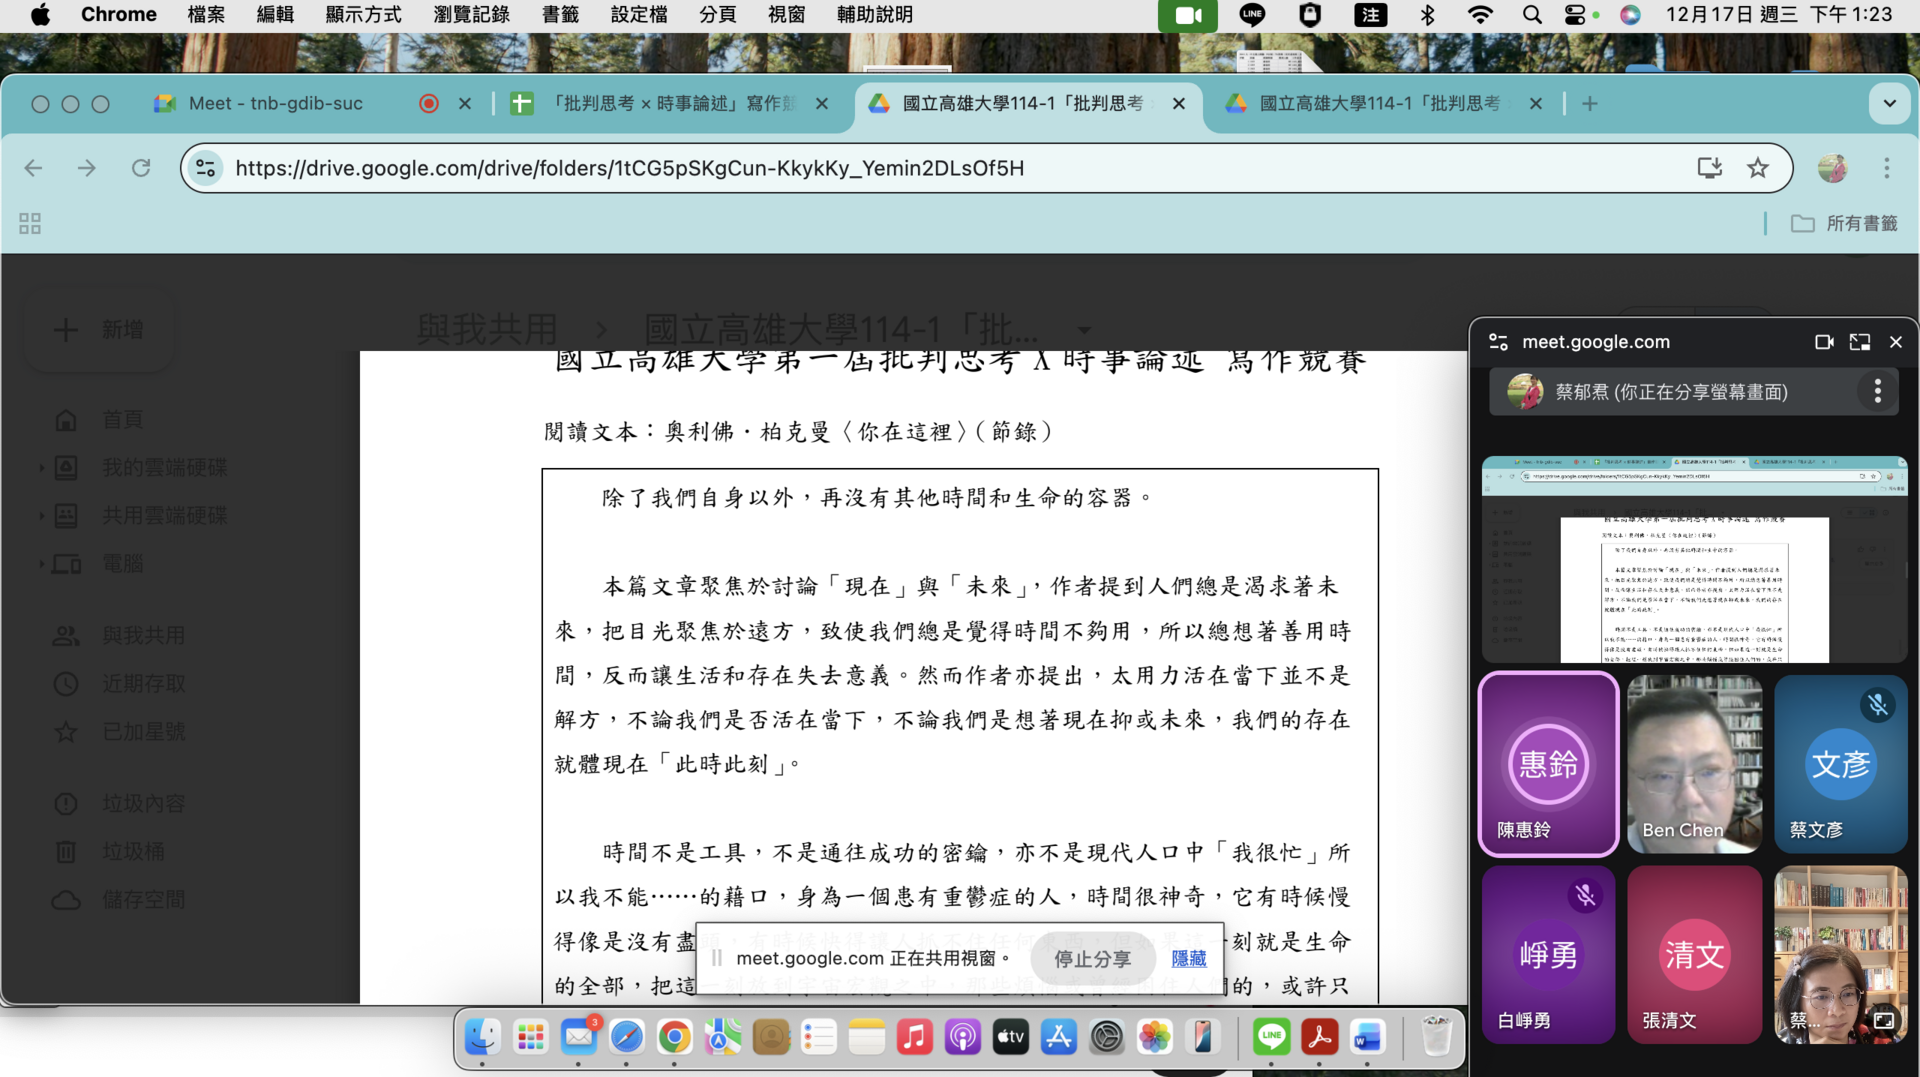Open the 瀏覽記錄 menu
This screenshot has height=1077, width=1920.
click(471, 14)
